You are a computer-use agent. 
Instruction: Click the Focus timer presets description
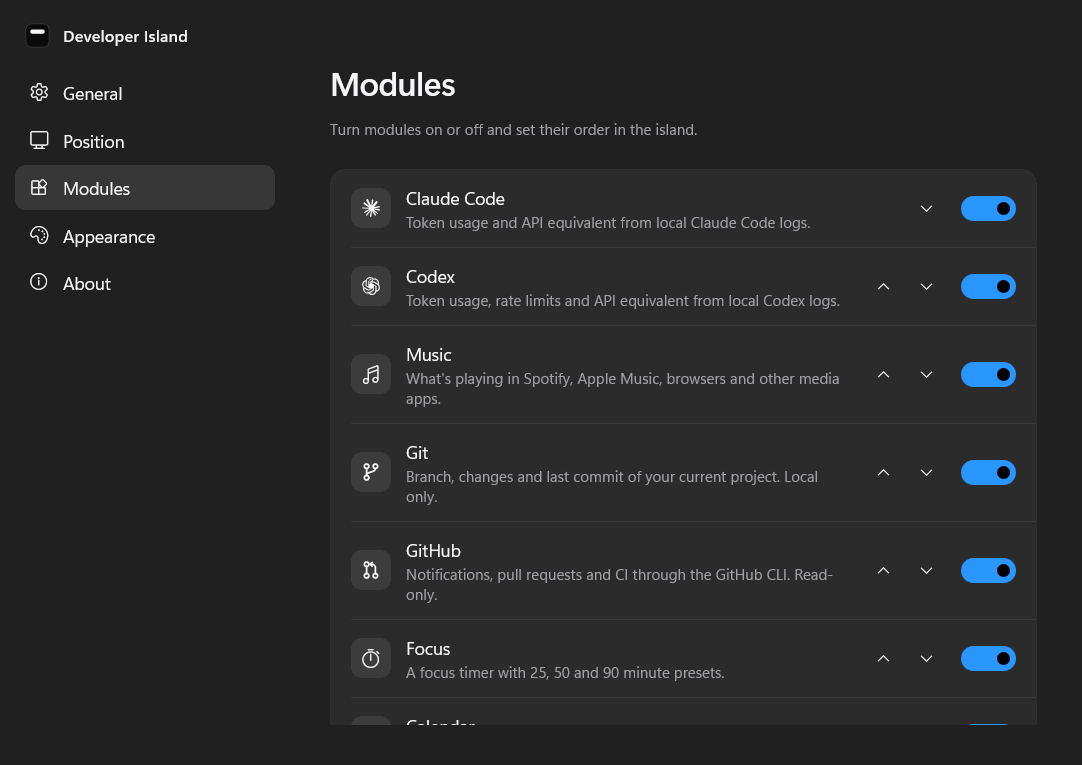click(565, 673)
